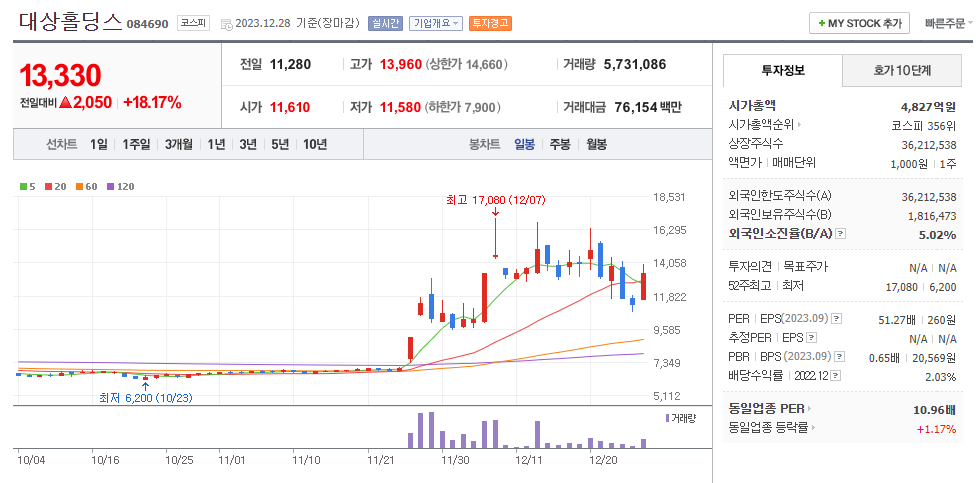Click the 최고 17,080 (12/07) chart marker

tap(495, 200)
